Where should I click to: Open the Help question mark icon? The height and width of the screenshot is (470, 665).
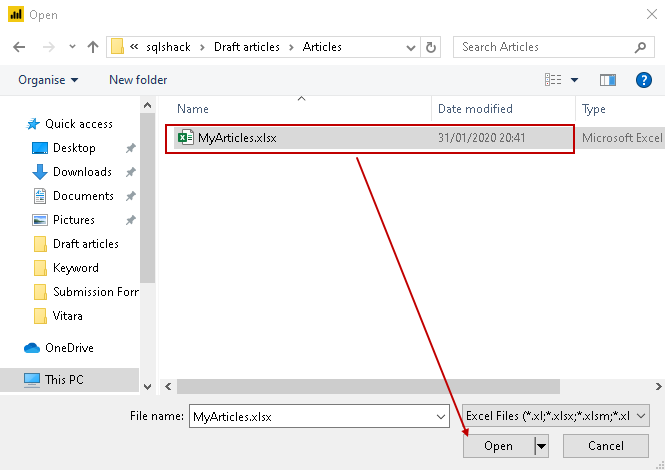tap(643, 80)
